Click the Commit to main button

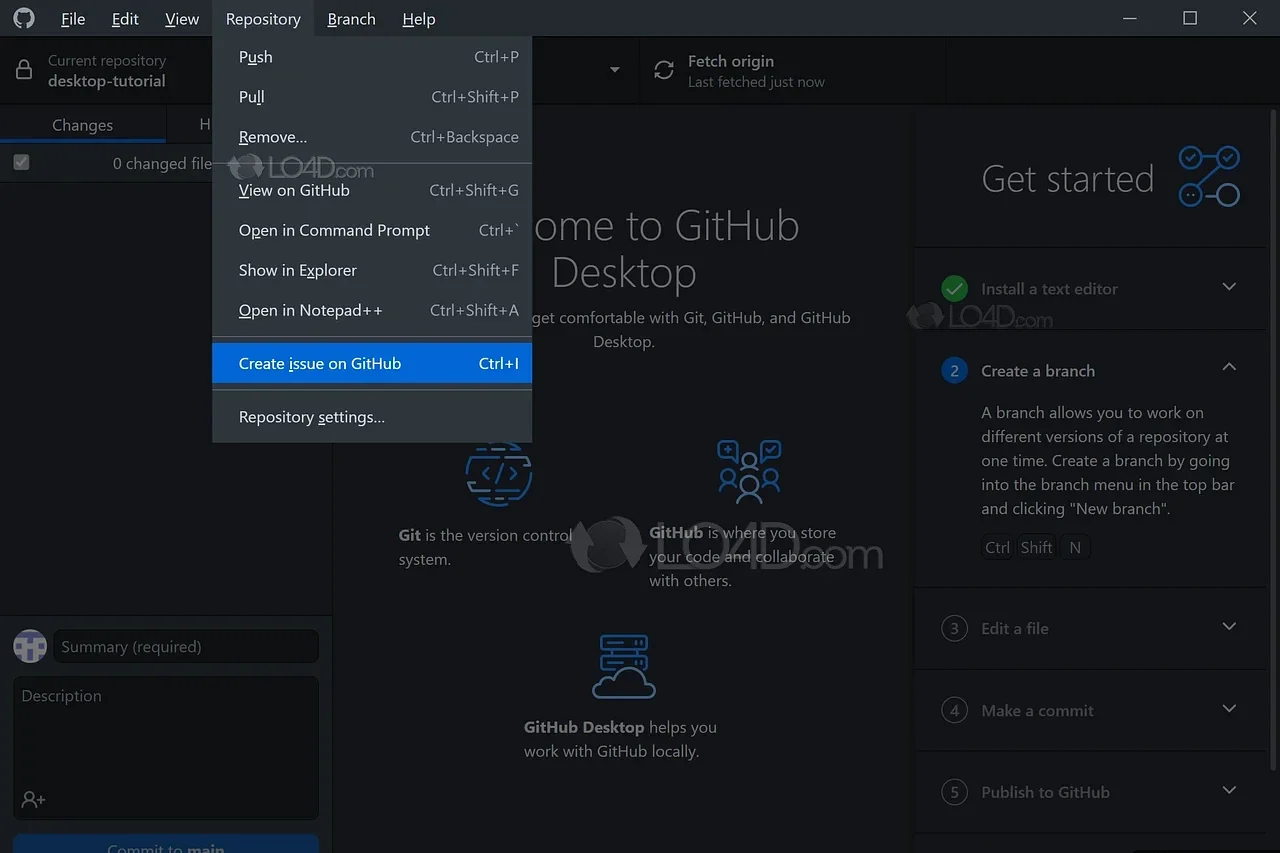pos(165,846)
